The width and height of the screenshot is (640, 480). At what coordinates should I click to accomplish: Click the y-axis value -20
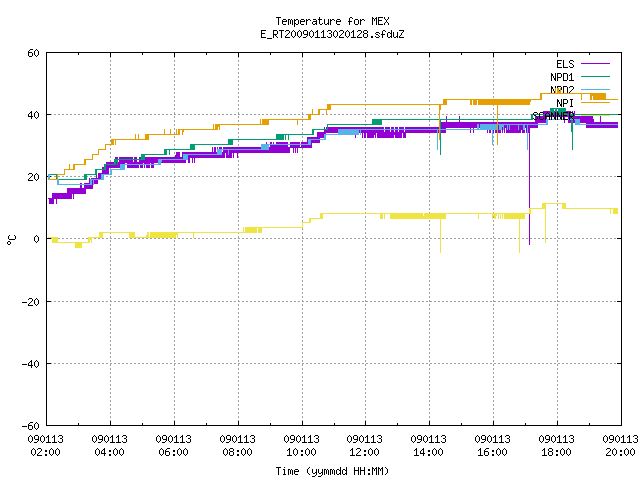point(31,302)
